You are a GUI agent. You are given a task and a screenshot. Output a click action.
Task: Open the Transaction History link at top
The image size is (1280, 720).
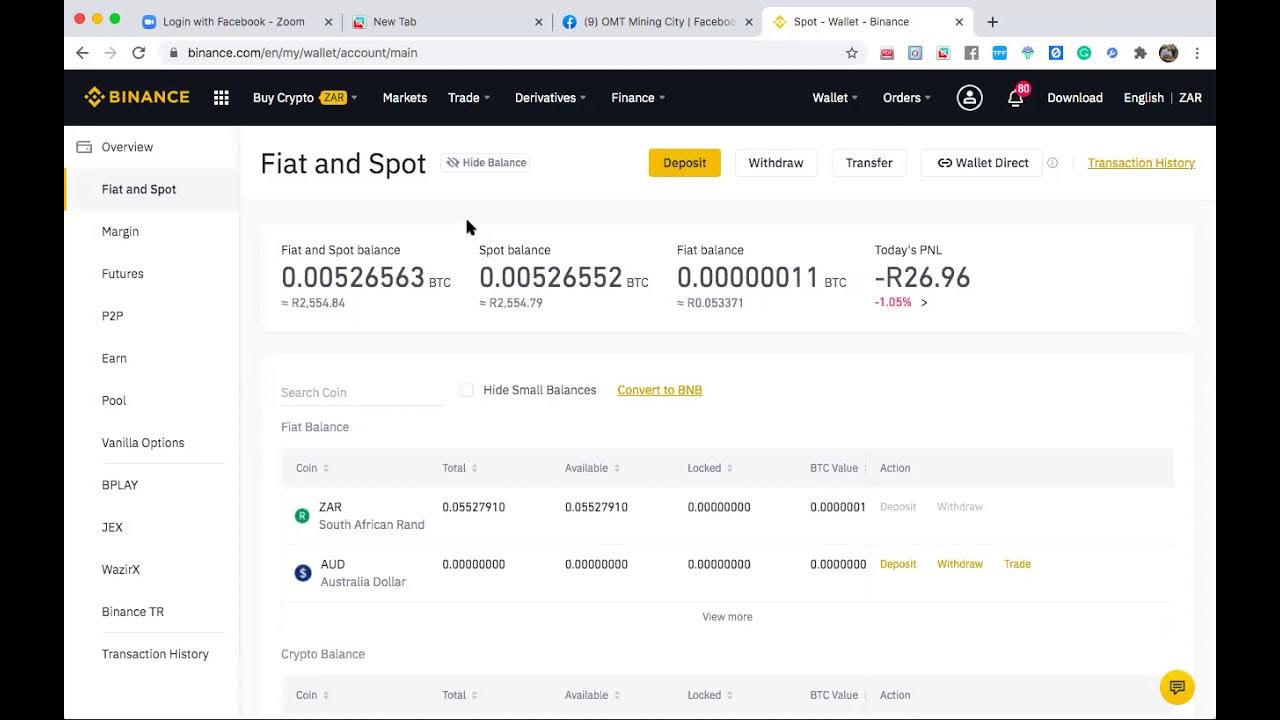tap(1141, 163)
